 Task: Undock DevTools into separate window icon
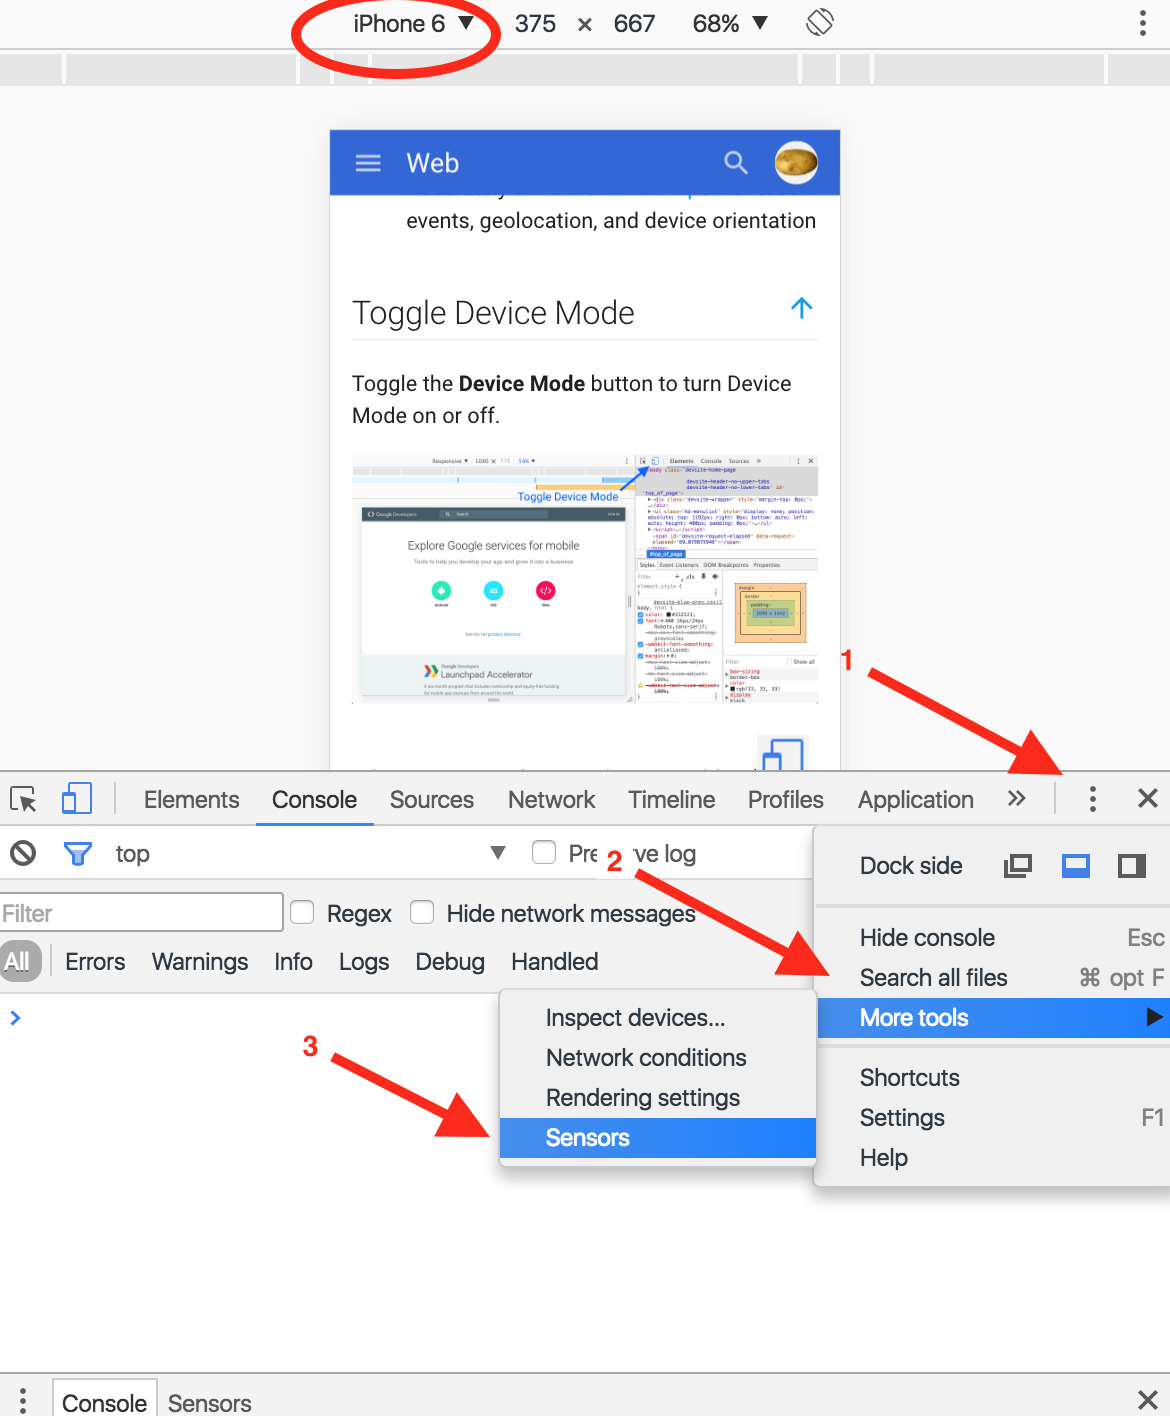pos(1018,866)
